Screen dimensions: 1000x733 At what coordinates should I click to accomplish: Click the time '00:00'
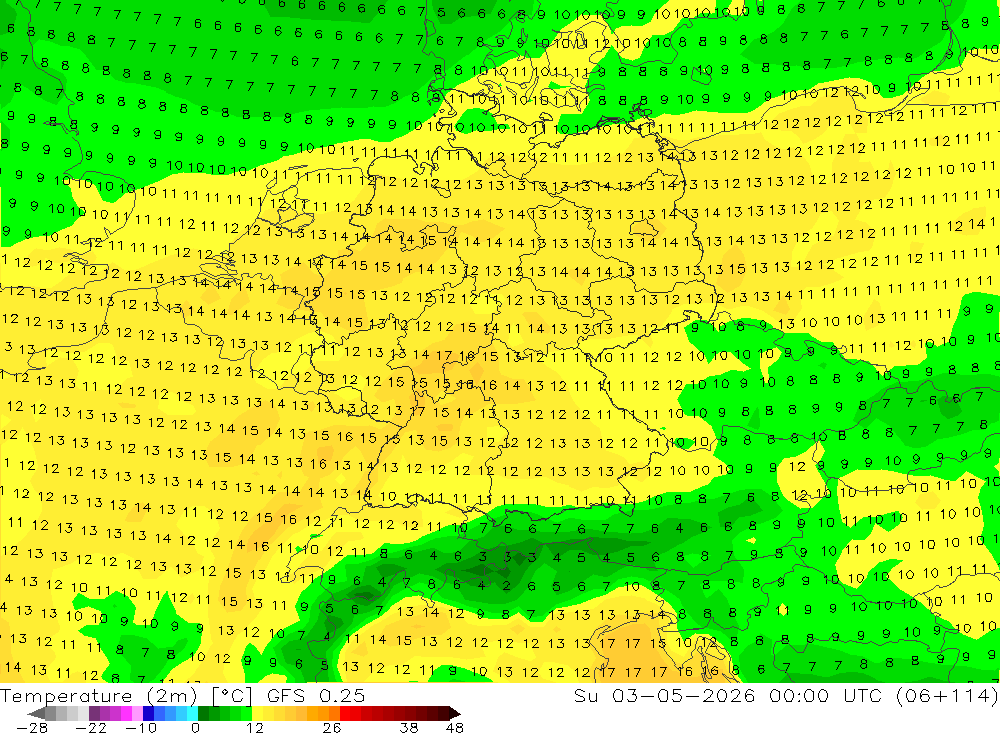pos(800,695)
